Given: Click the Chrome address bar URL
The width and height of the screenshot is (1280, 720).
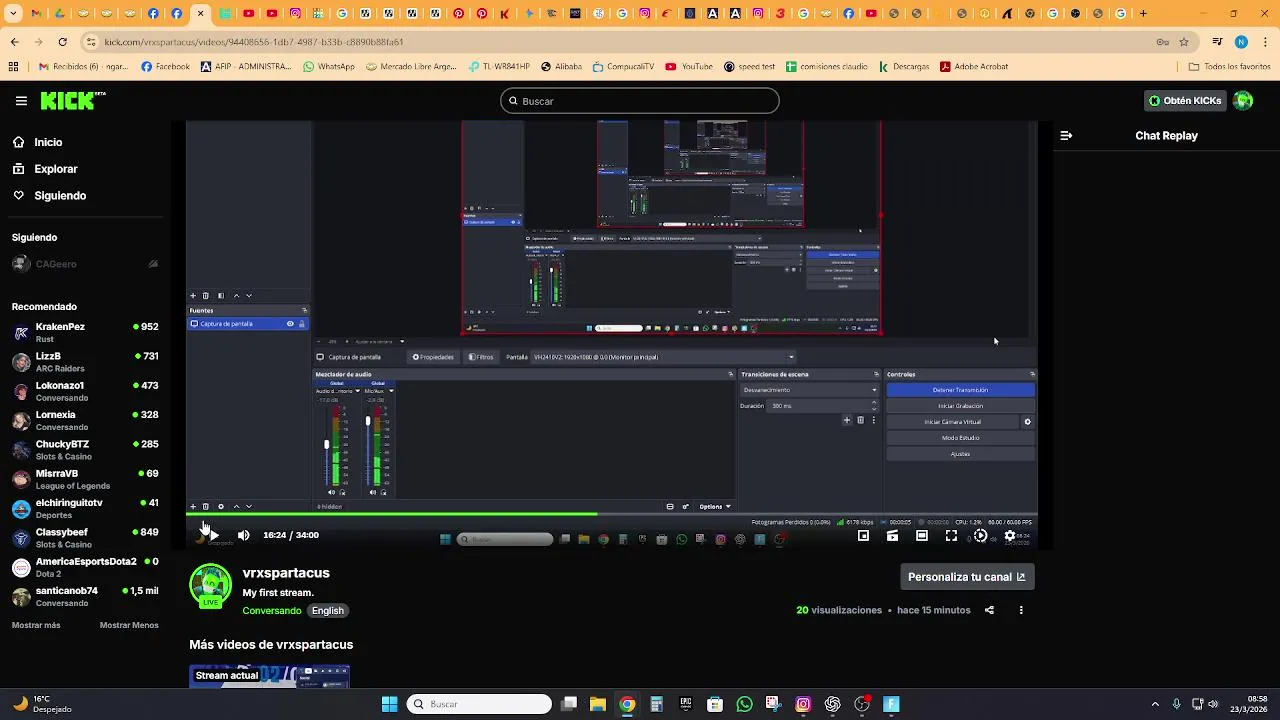Looking at the screenshot, I should pyautogui.click(x=254, y=42).
